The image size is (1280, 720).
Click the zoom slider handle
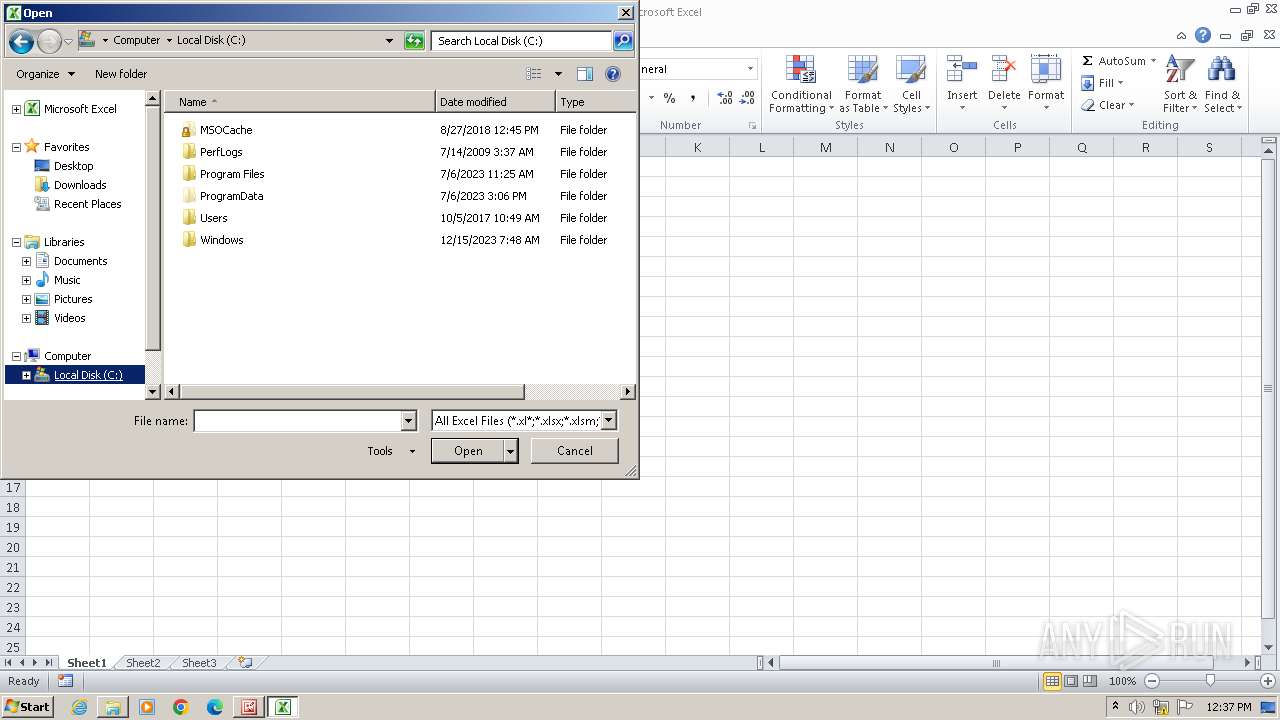(1210, 681)
